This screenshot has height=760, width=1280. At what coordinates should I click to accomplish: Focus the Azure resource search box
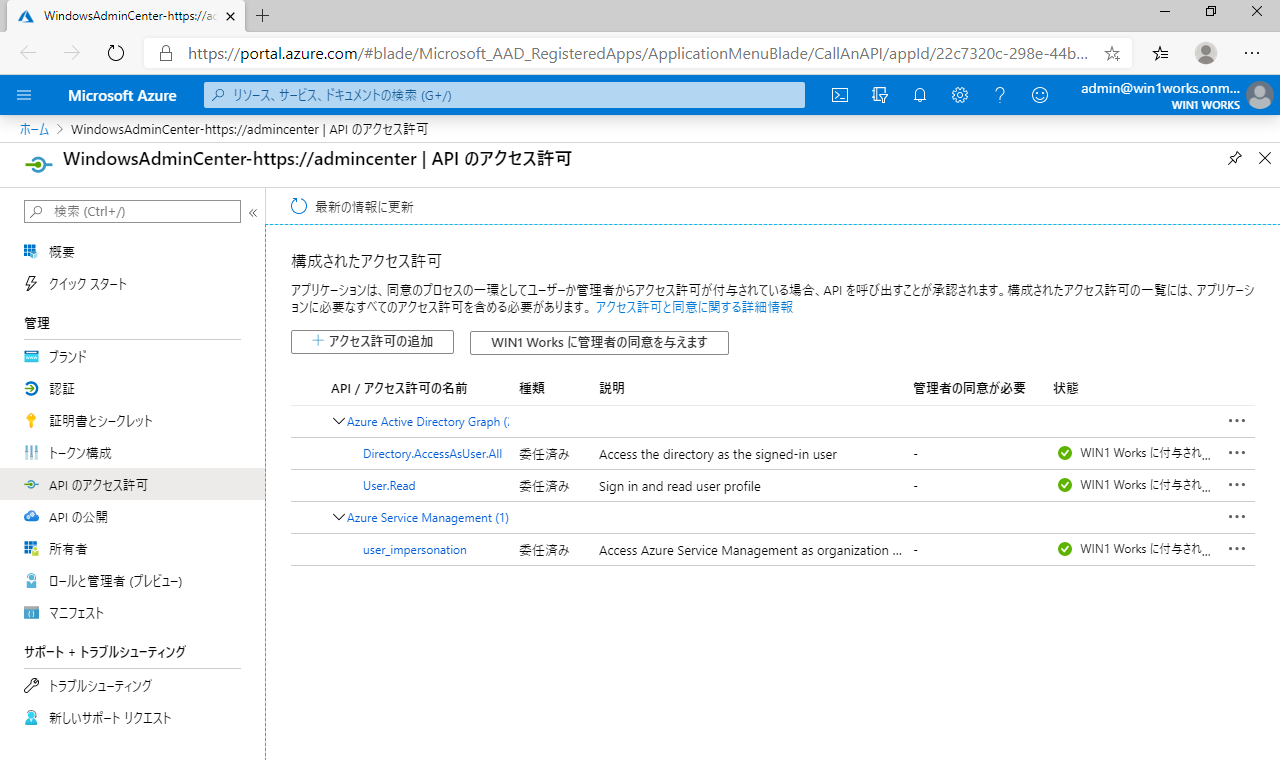[x=504, y=95]
